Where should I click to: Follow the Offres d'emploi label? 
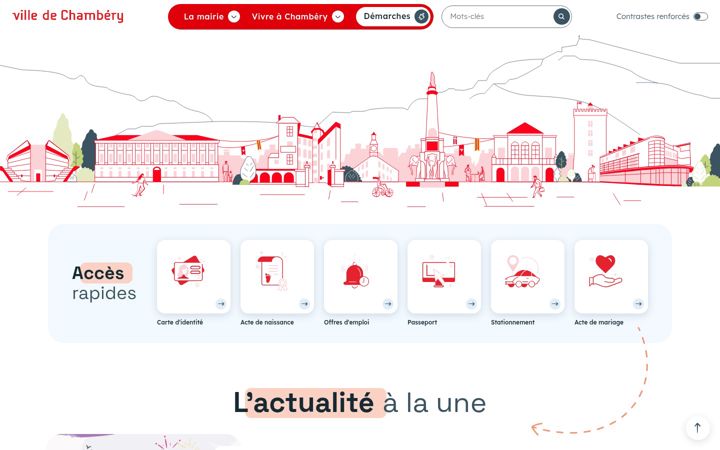pyautogui.click(x=346, y=322)
